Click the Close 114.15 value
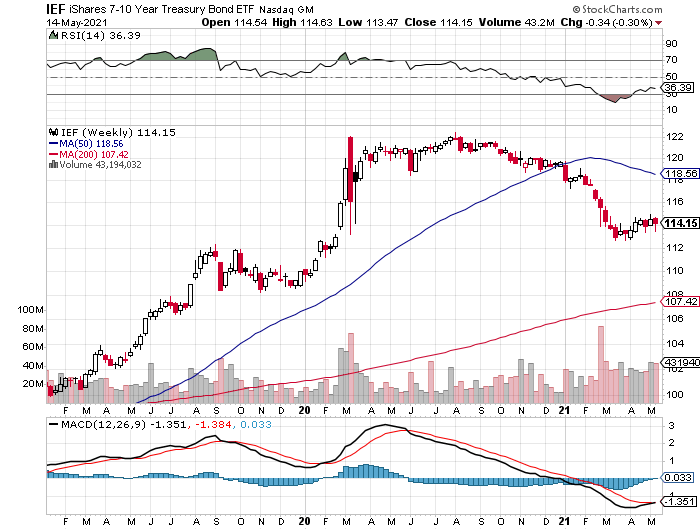The image size is (700, 530). pos(438,22)
